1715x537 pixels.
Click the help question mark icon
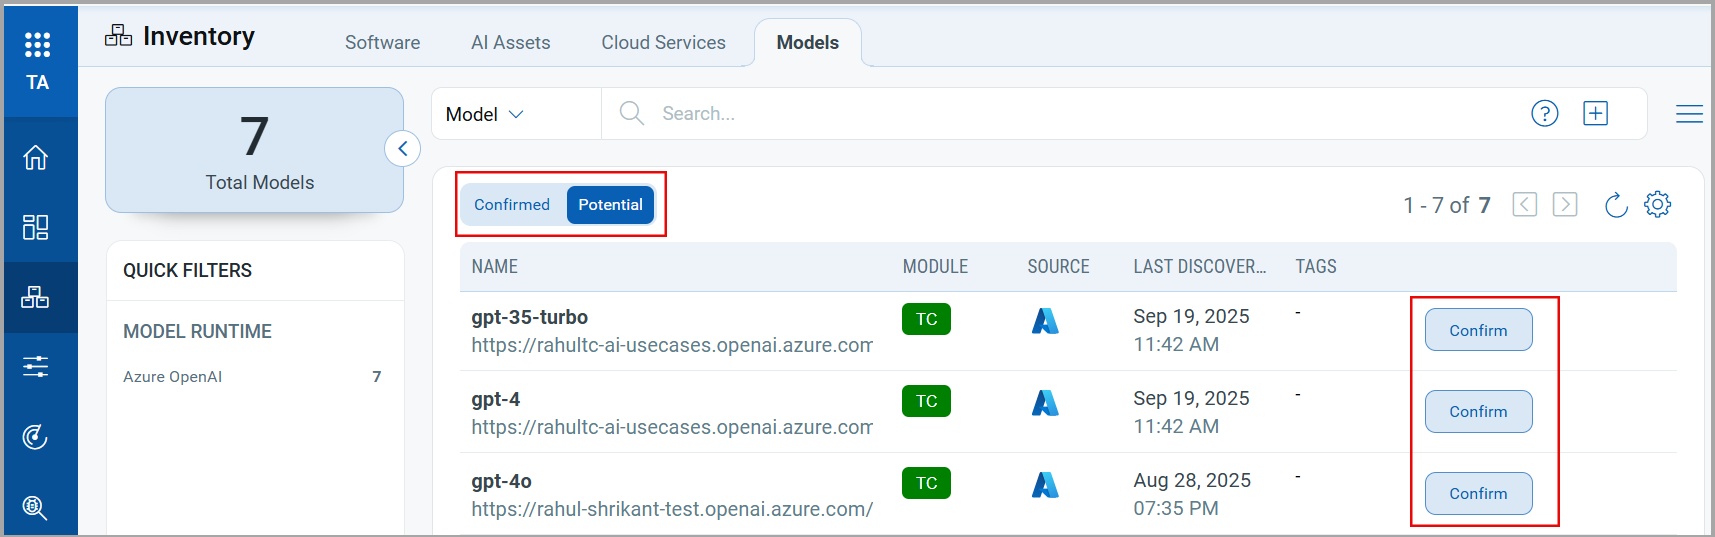1544,114
